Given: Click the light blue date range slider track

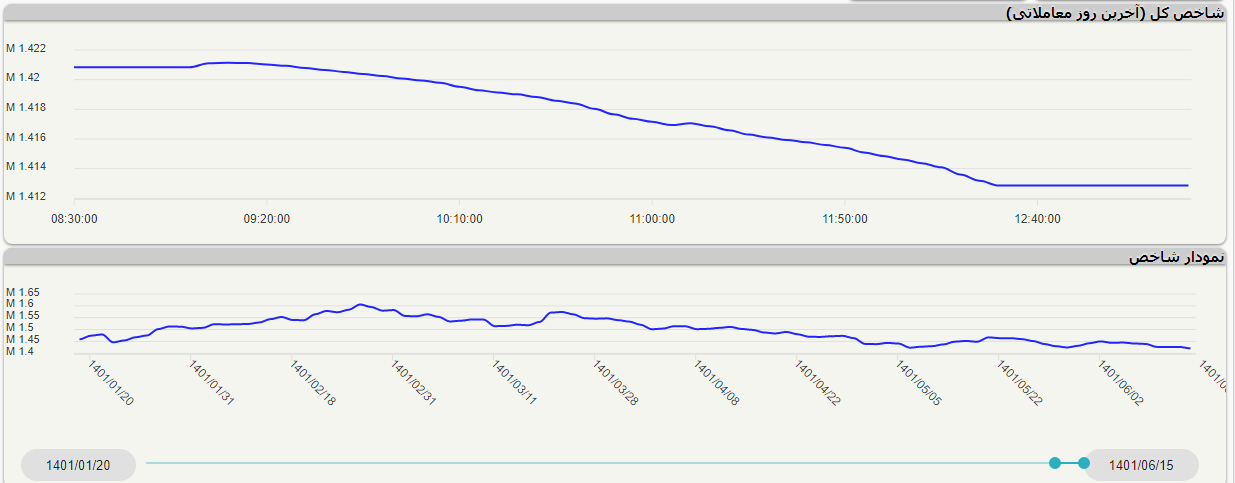Looking at the screenshot, I should (600, 463).
